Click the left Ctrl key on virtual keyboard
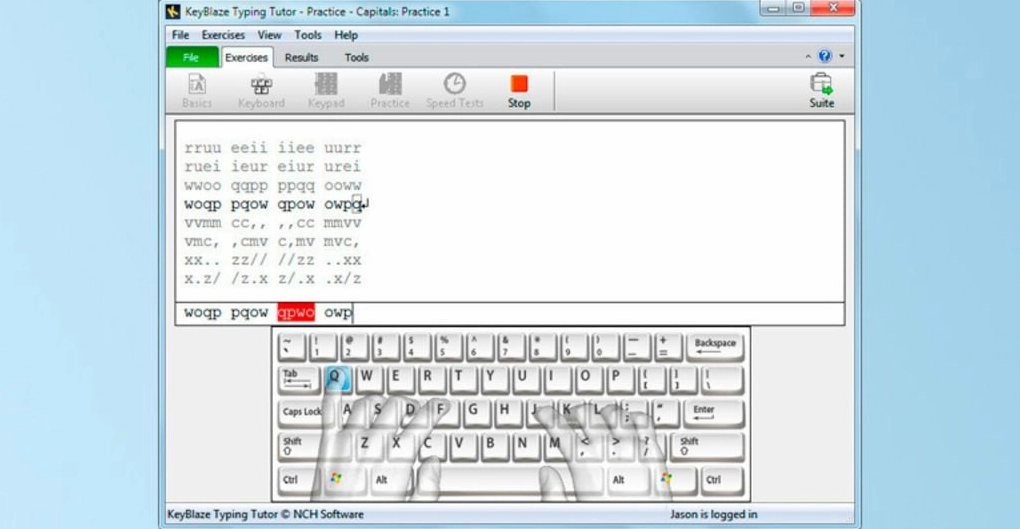This screenshot has width=1020, height=529. [299, 480]
